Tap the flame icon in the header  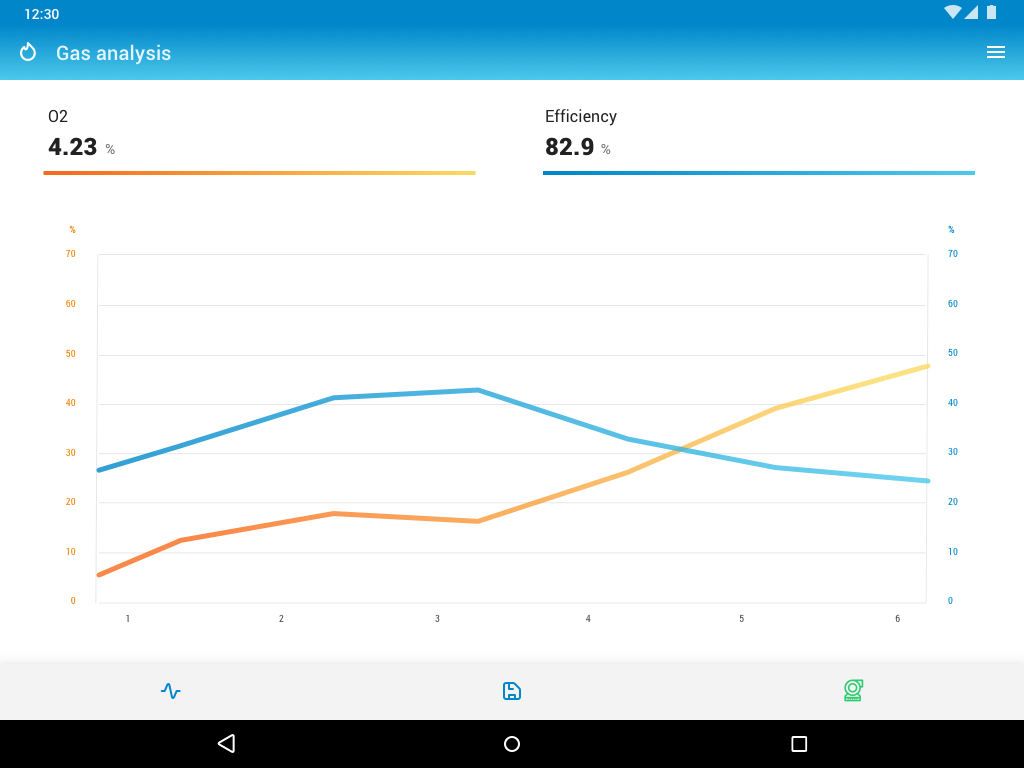pos(27,52)
